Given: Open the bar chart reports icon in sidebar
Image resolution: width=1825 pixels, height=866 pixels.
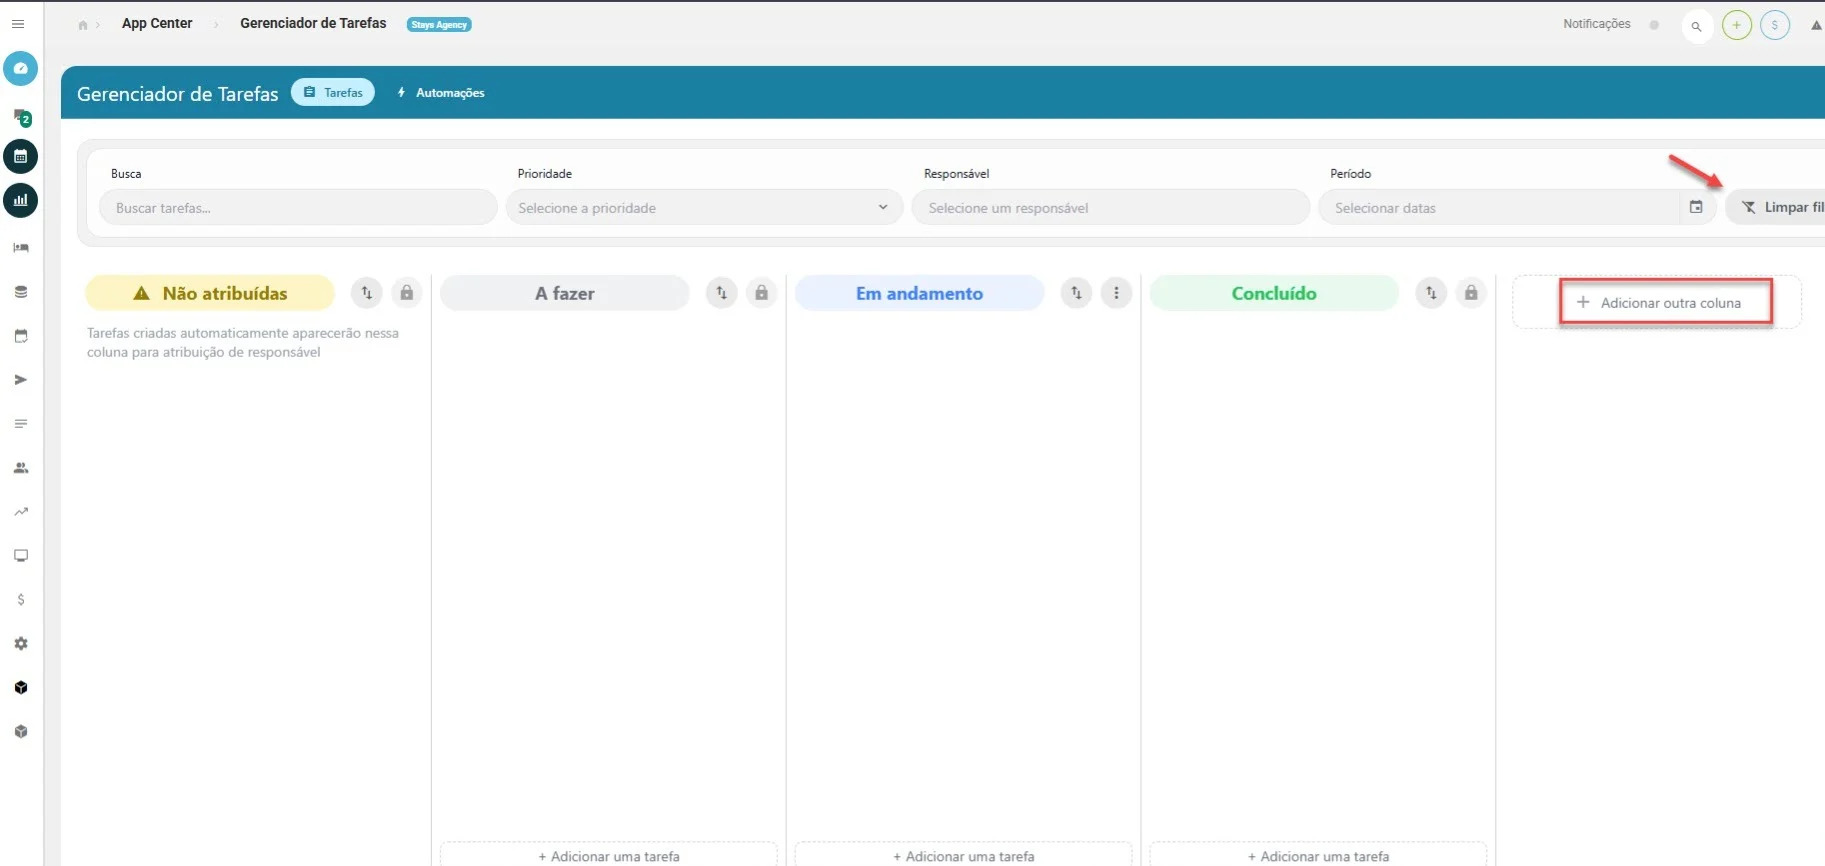Looking at the screenshot, I should click(20, 201).
